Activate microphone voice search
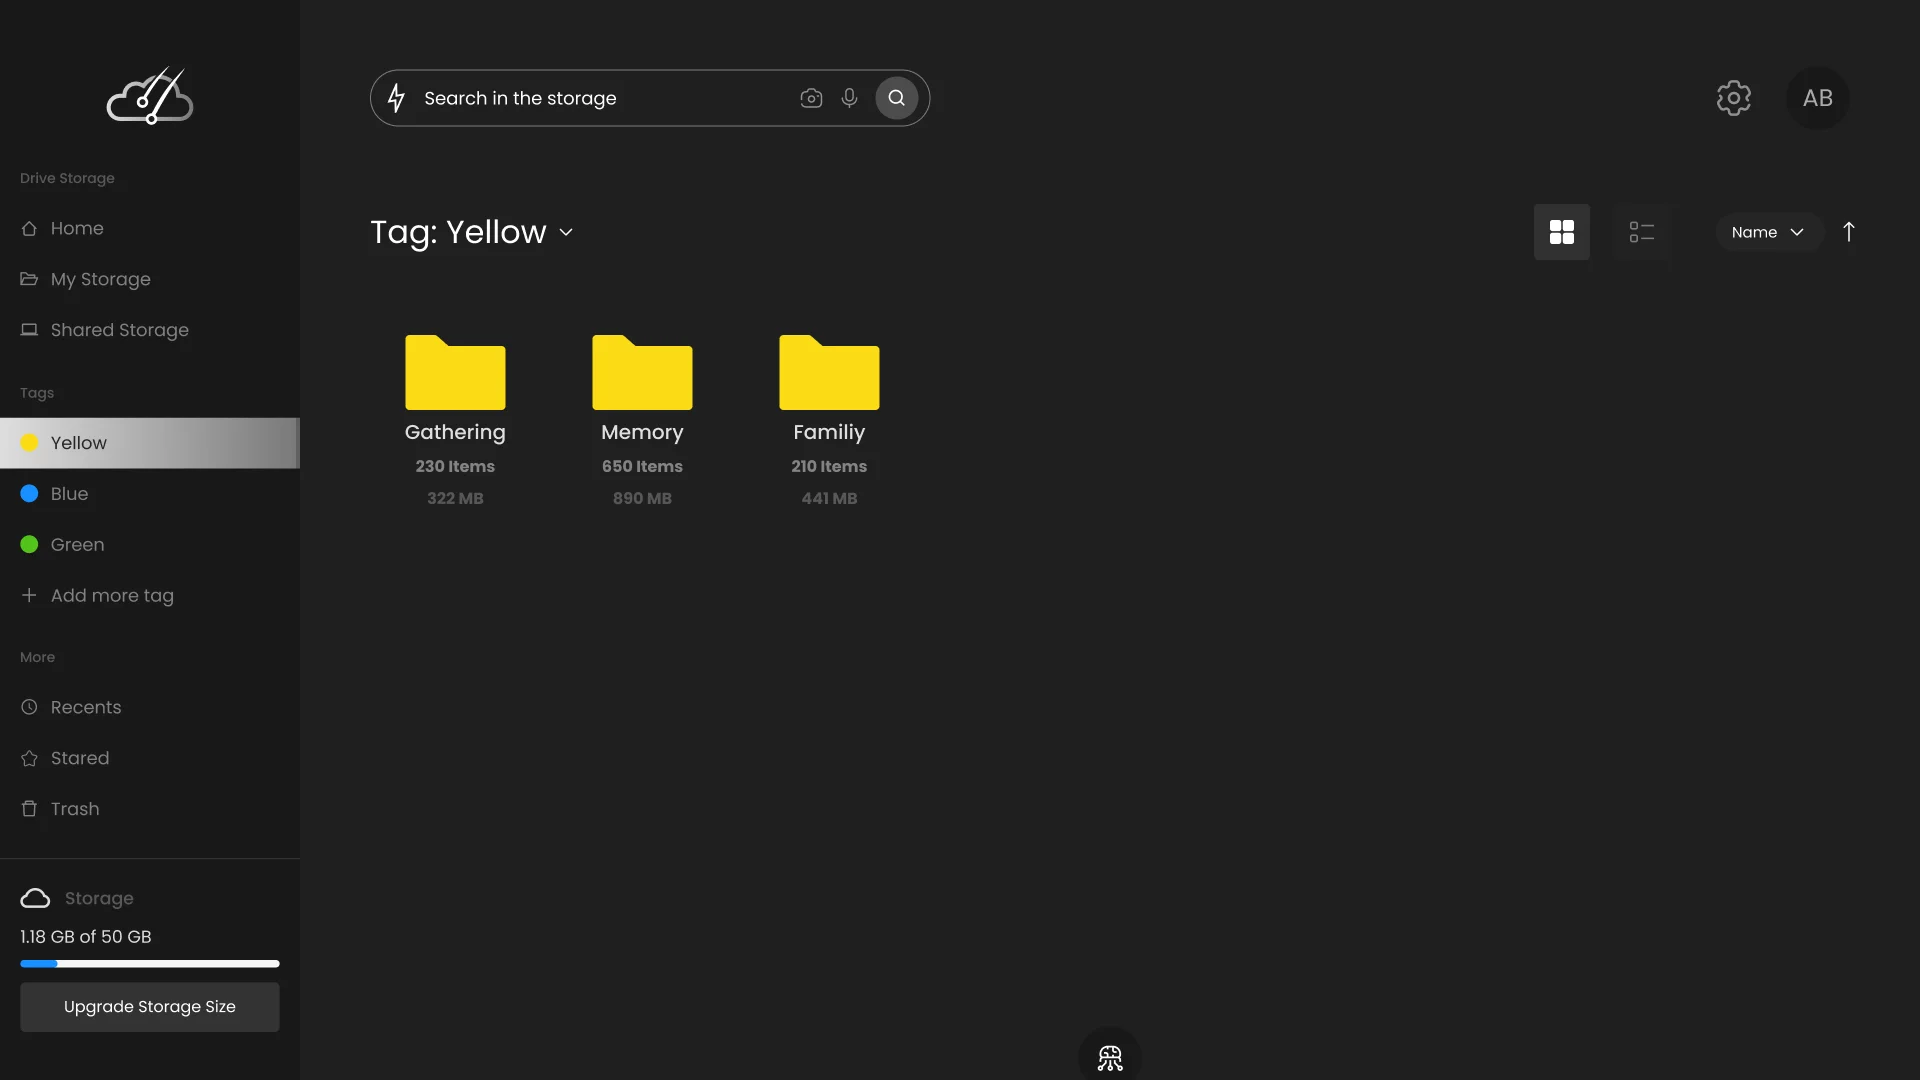The image size is (1920, 1080). 849,98
